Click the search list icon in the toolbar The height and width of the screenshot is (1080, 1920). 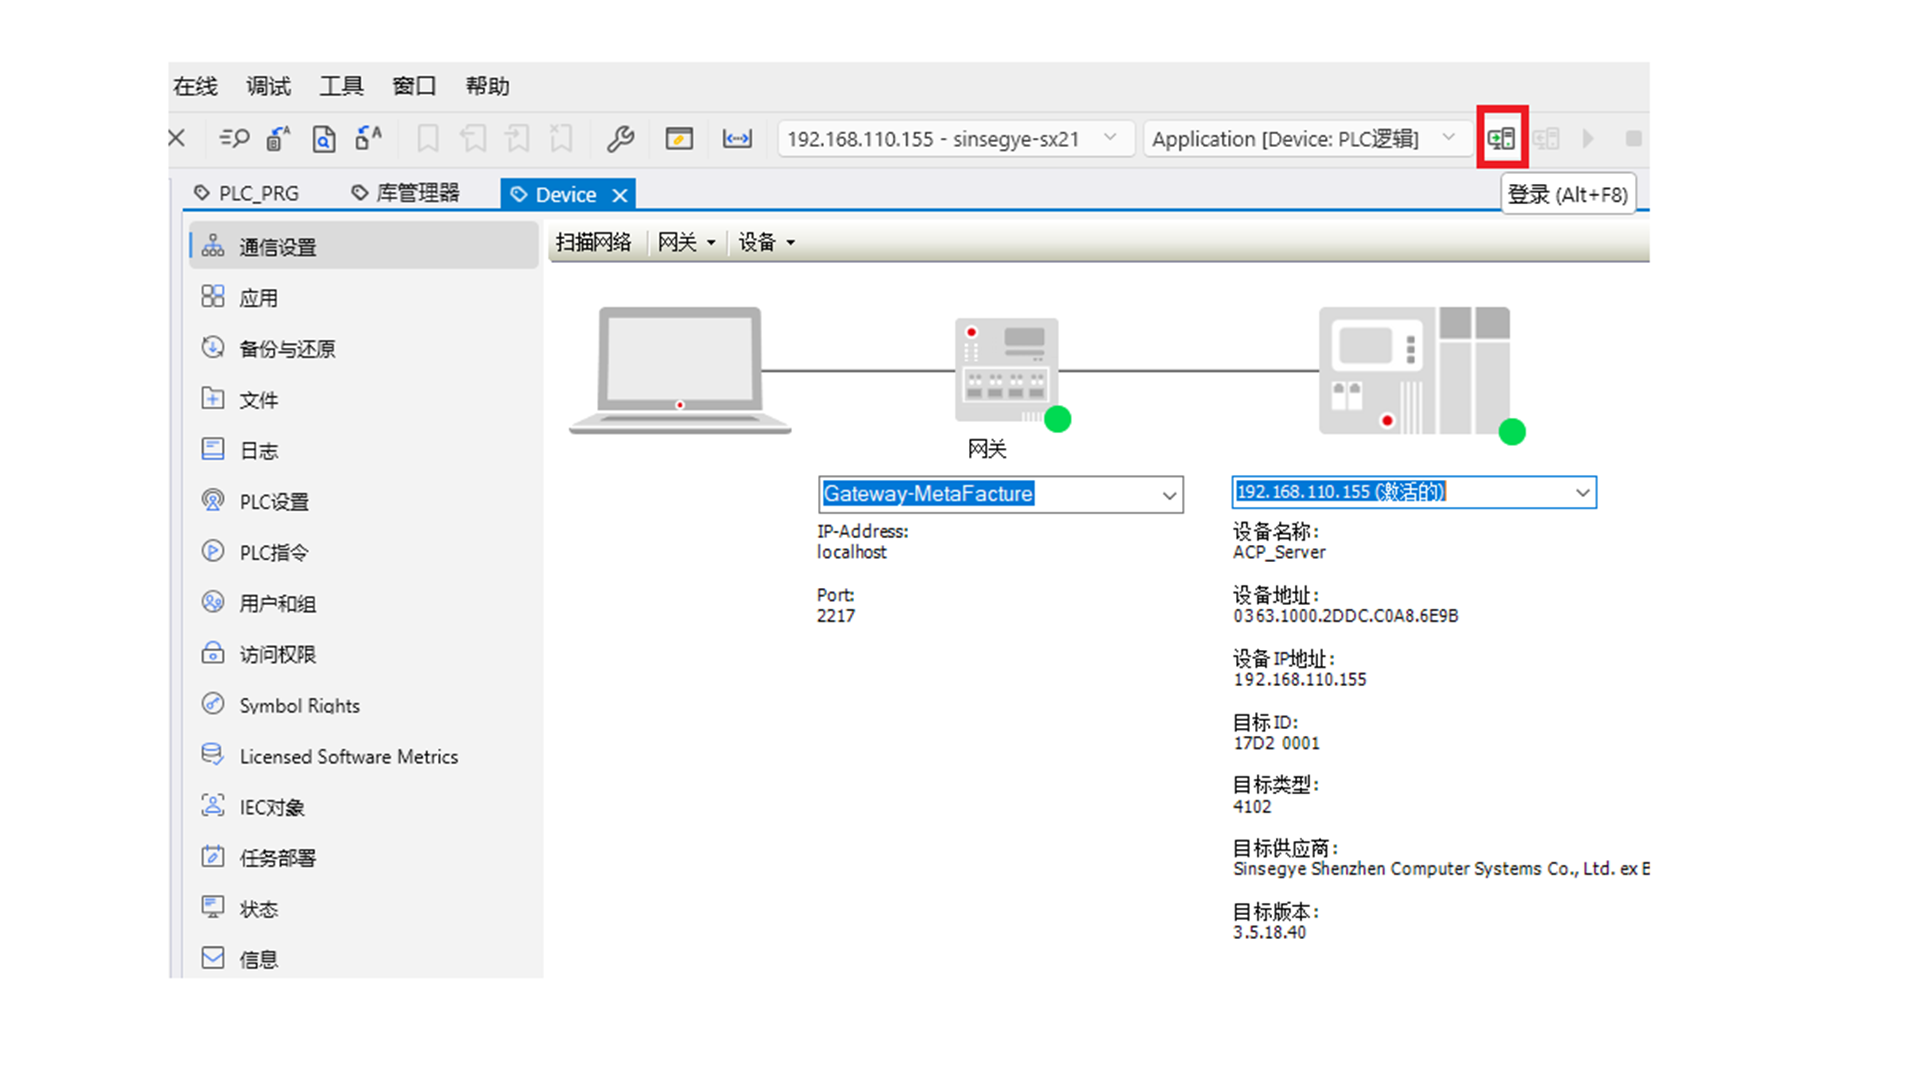(x=234, y=138)
